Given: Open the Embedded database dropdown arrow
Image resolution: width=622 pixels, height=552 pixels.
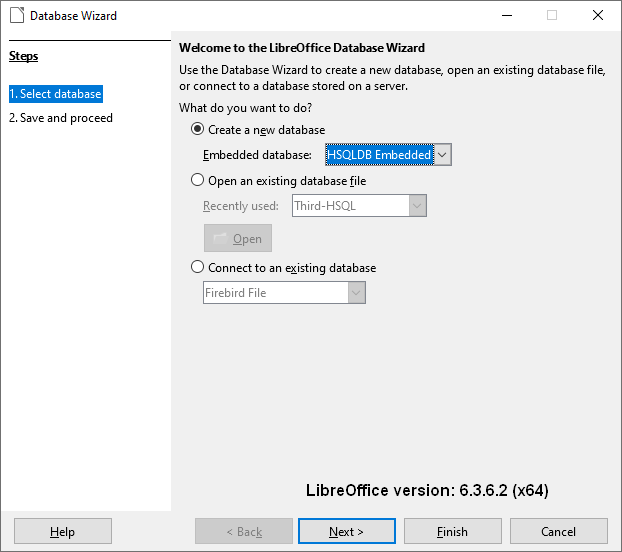Looking at the screenshot, I should [443, 155].
